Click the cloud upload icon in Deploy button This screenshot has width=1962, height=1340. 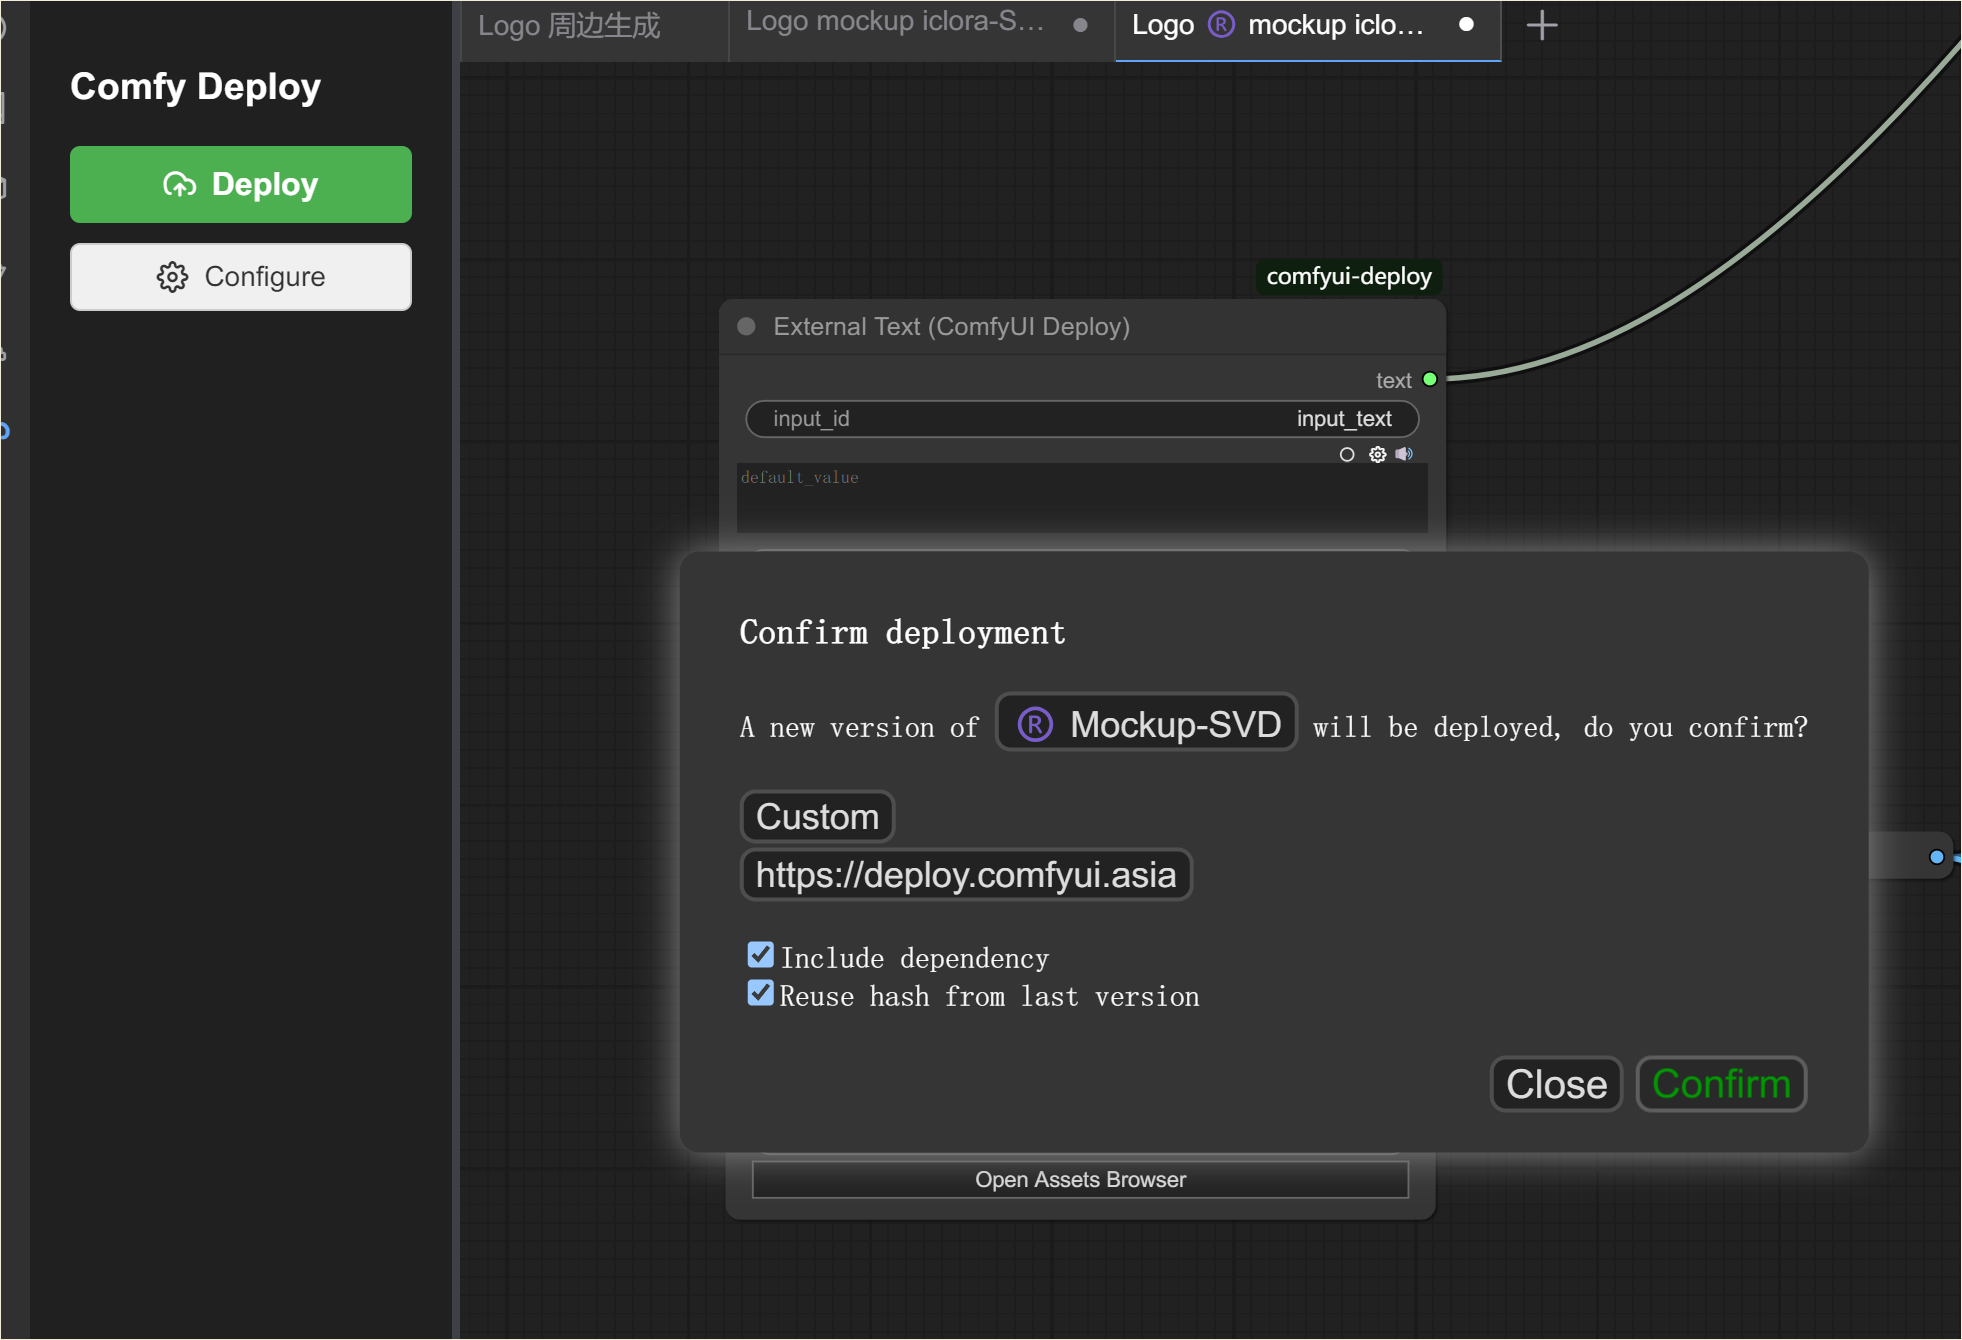[x=180, y=185]
